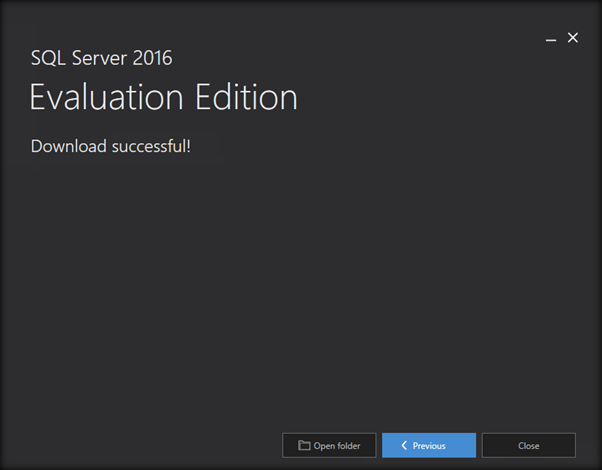Click the Download successful! message

pyautogui.click(x=111, y=146)
